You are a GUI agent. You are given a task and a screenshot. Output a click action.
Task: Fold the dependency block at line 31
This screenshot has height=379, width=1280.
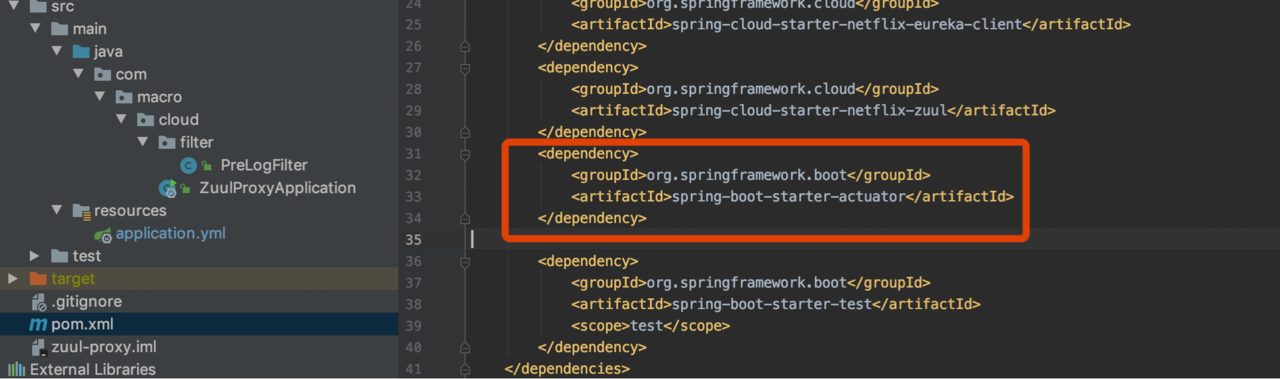click(x=465, y=153)
